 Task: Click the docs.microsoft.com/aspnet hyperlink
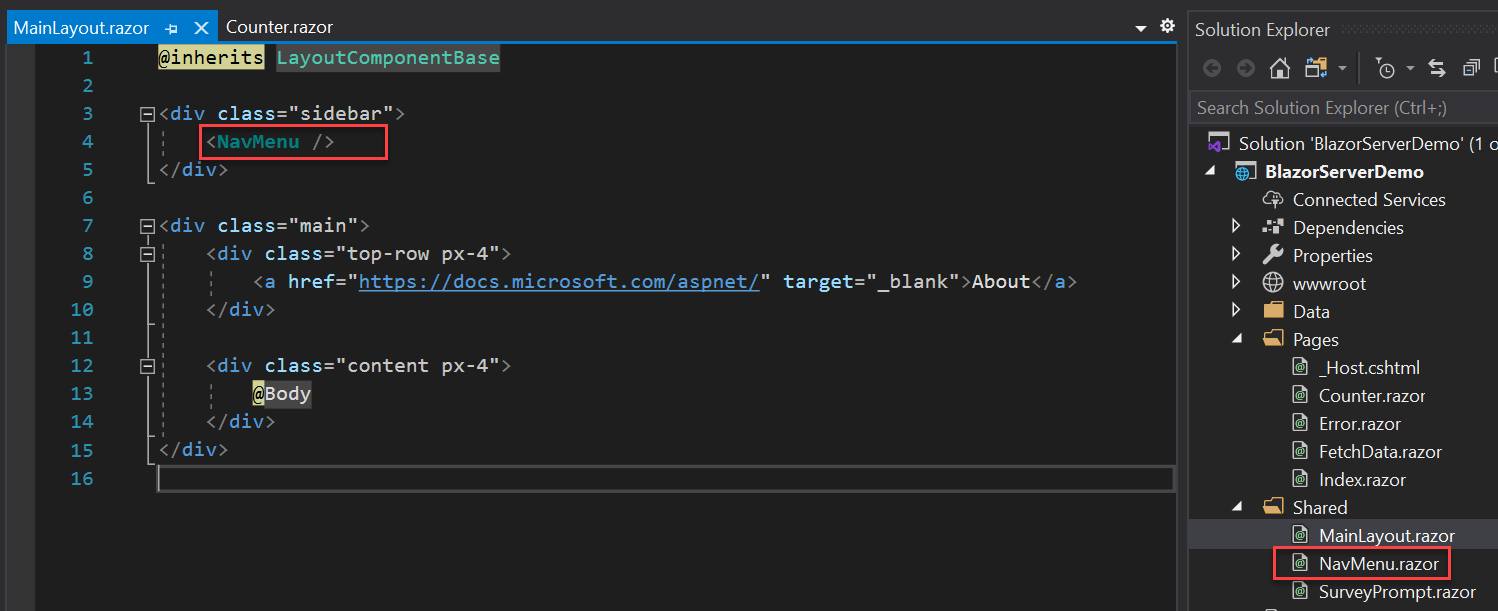tap(561, 281)
